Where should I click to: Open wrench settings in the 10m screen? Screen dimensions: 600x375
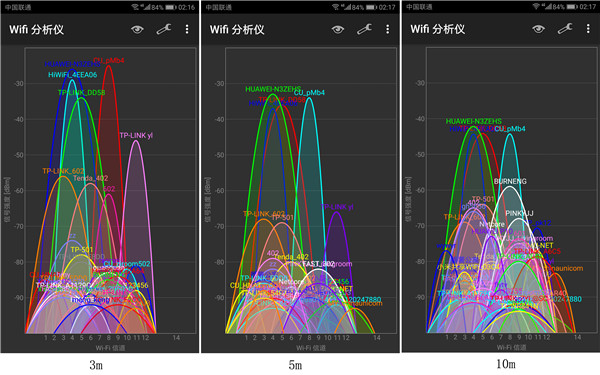565,29
